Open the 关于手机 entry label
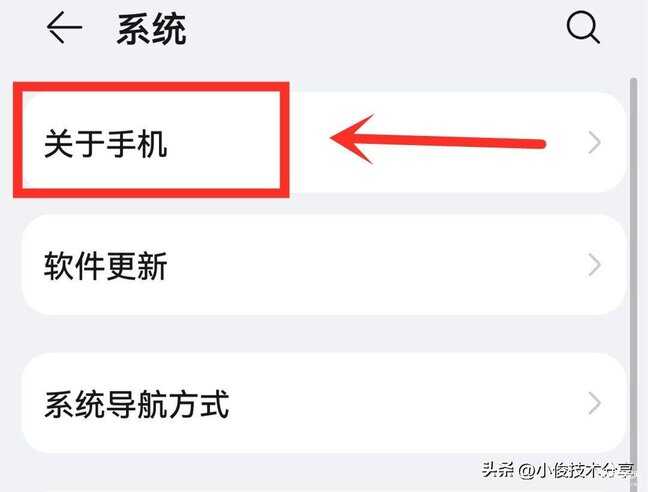The height and width of the screenshot is (492, 648). [x=105, y=143]
